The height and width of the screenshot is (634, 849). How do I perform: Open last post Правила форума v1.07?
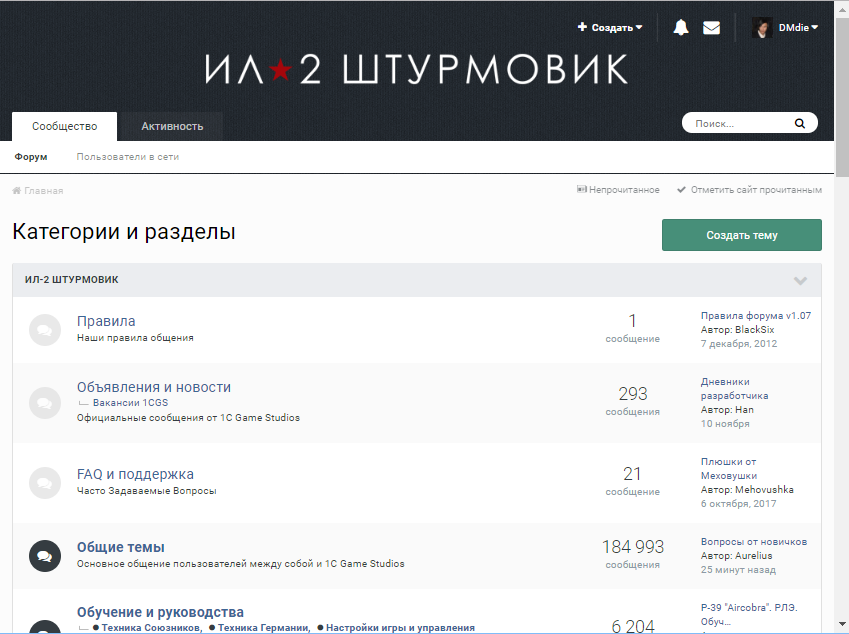click(x=756, y=316)
